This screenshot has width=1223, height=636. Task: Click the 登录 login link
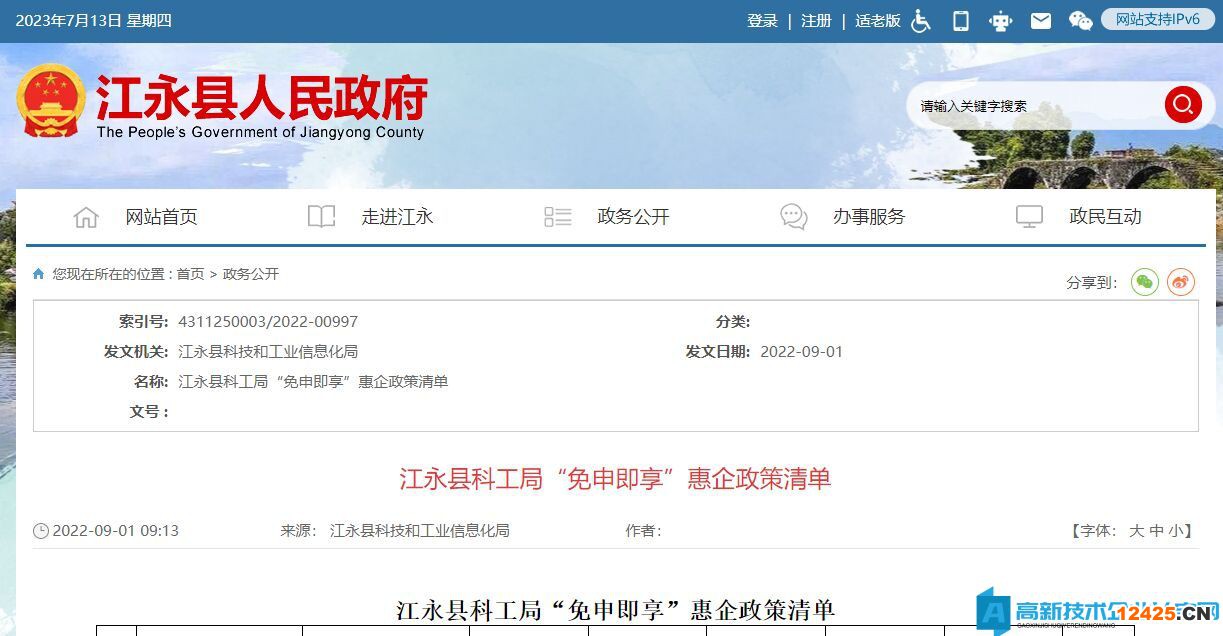[762, 21]
